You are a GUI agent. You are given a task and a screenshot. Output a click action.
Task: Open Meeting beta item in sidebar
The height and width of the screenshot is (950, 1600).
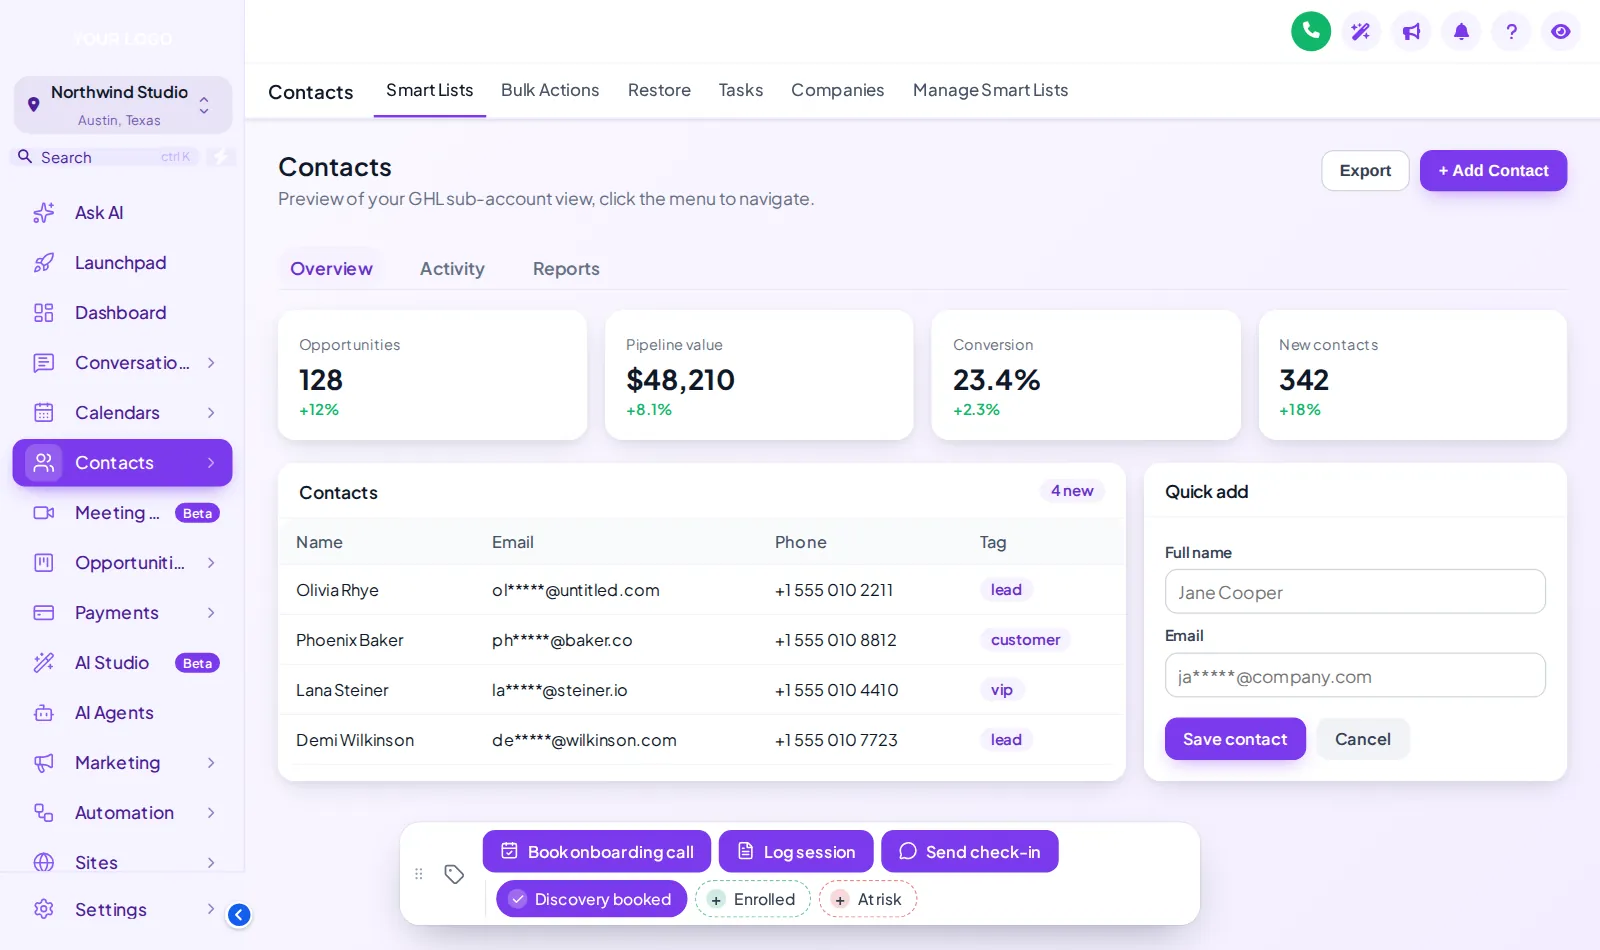point(122,513)
